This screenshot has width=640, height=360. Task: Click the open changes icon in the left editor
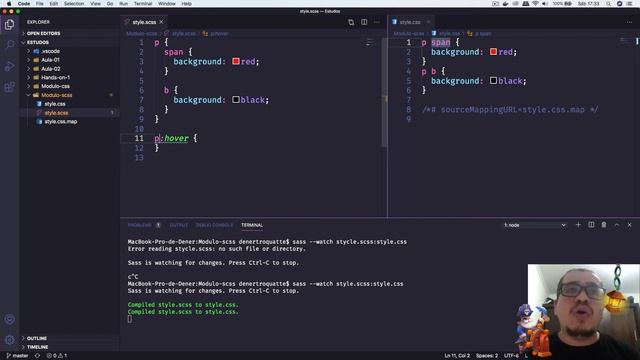(x=351, y=22)
